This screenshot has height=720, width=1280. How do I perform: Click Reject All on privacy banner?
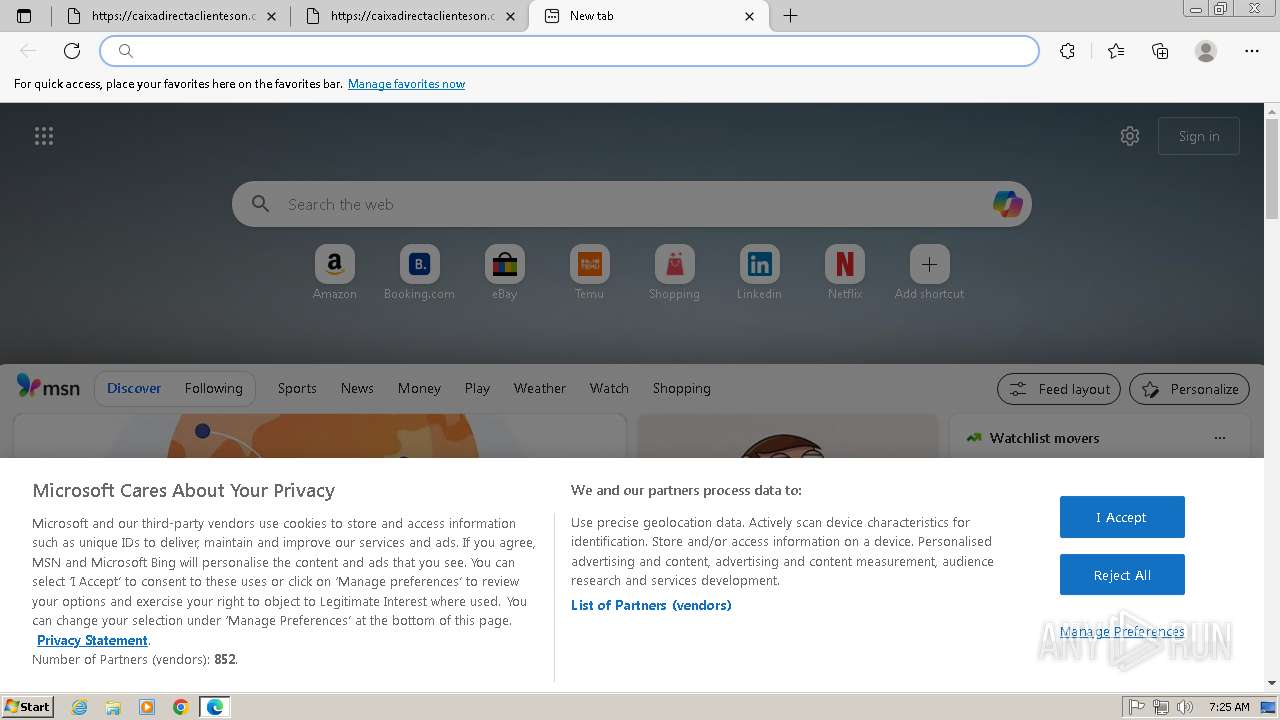pos(1122,575)
